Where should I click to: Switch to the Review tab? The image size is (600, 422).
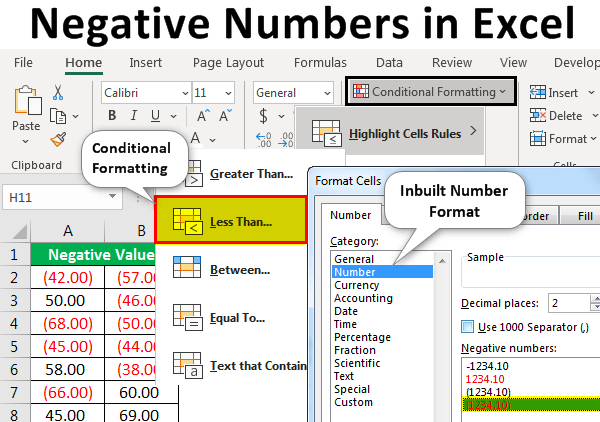point(452,63)
